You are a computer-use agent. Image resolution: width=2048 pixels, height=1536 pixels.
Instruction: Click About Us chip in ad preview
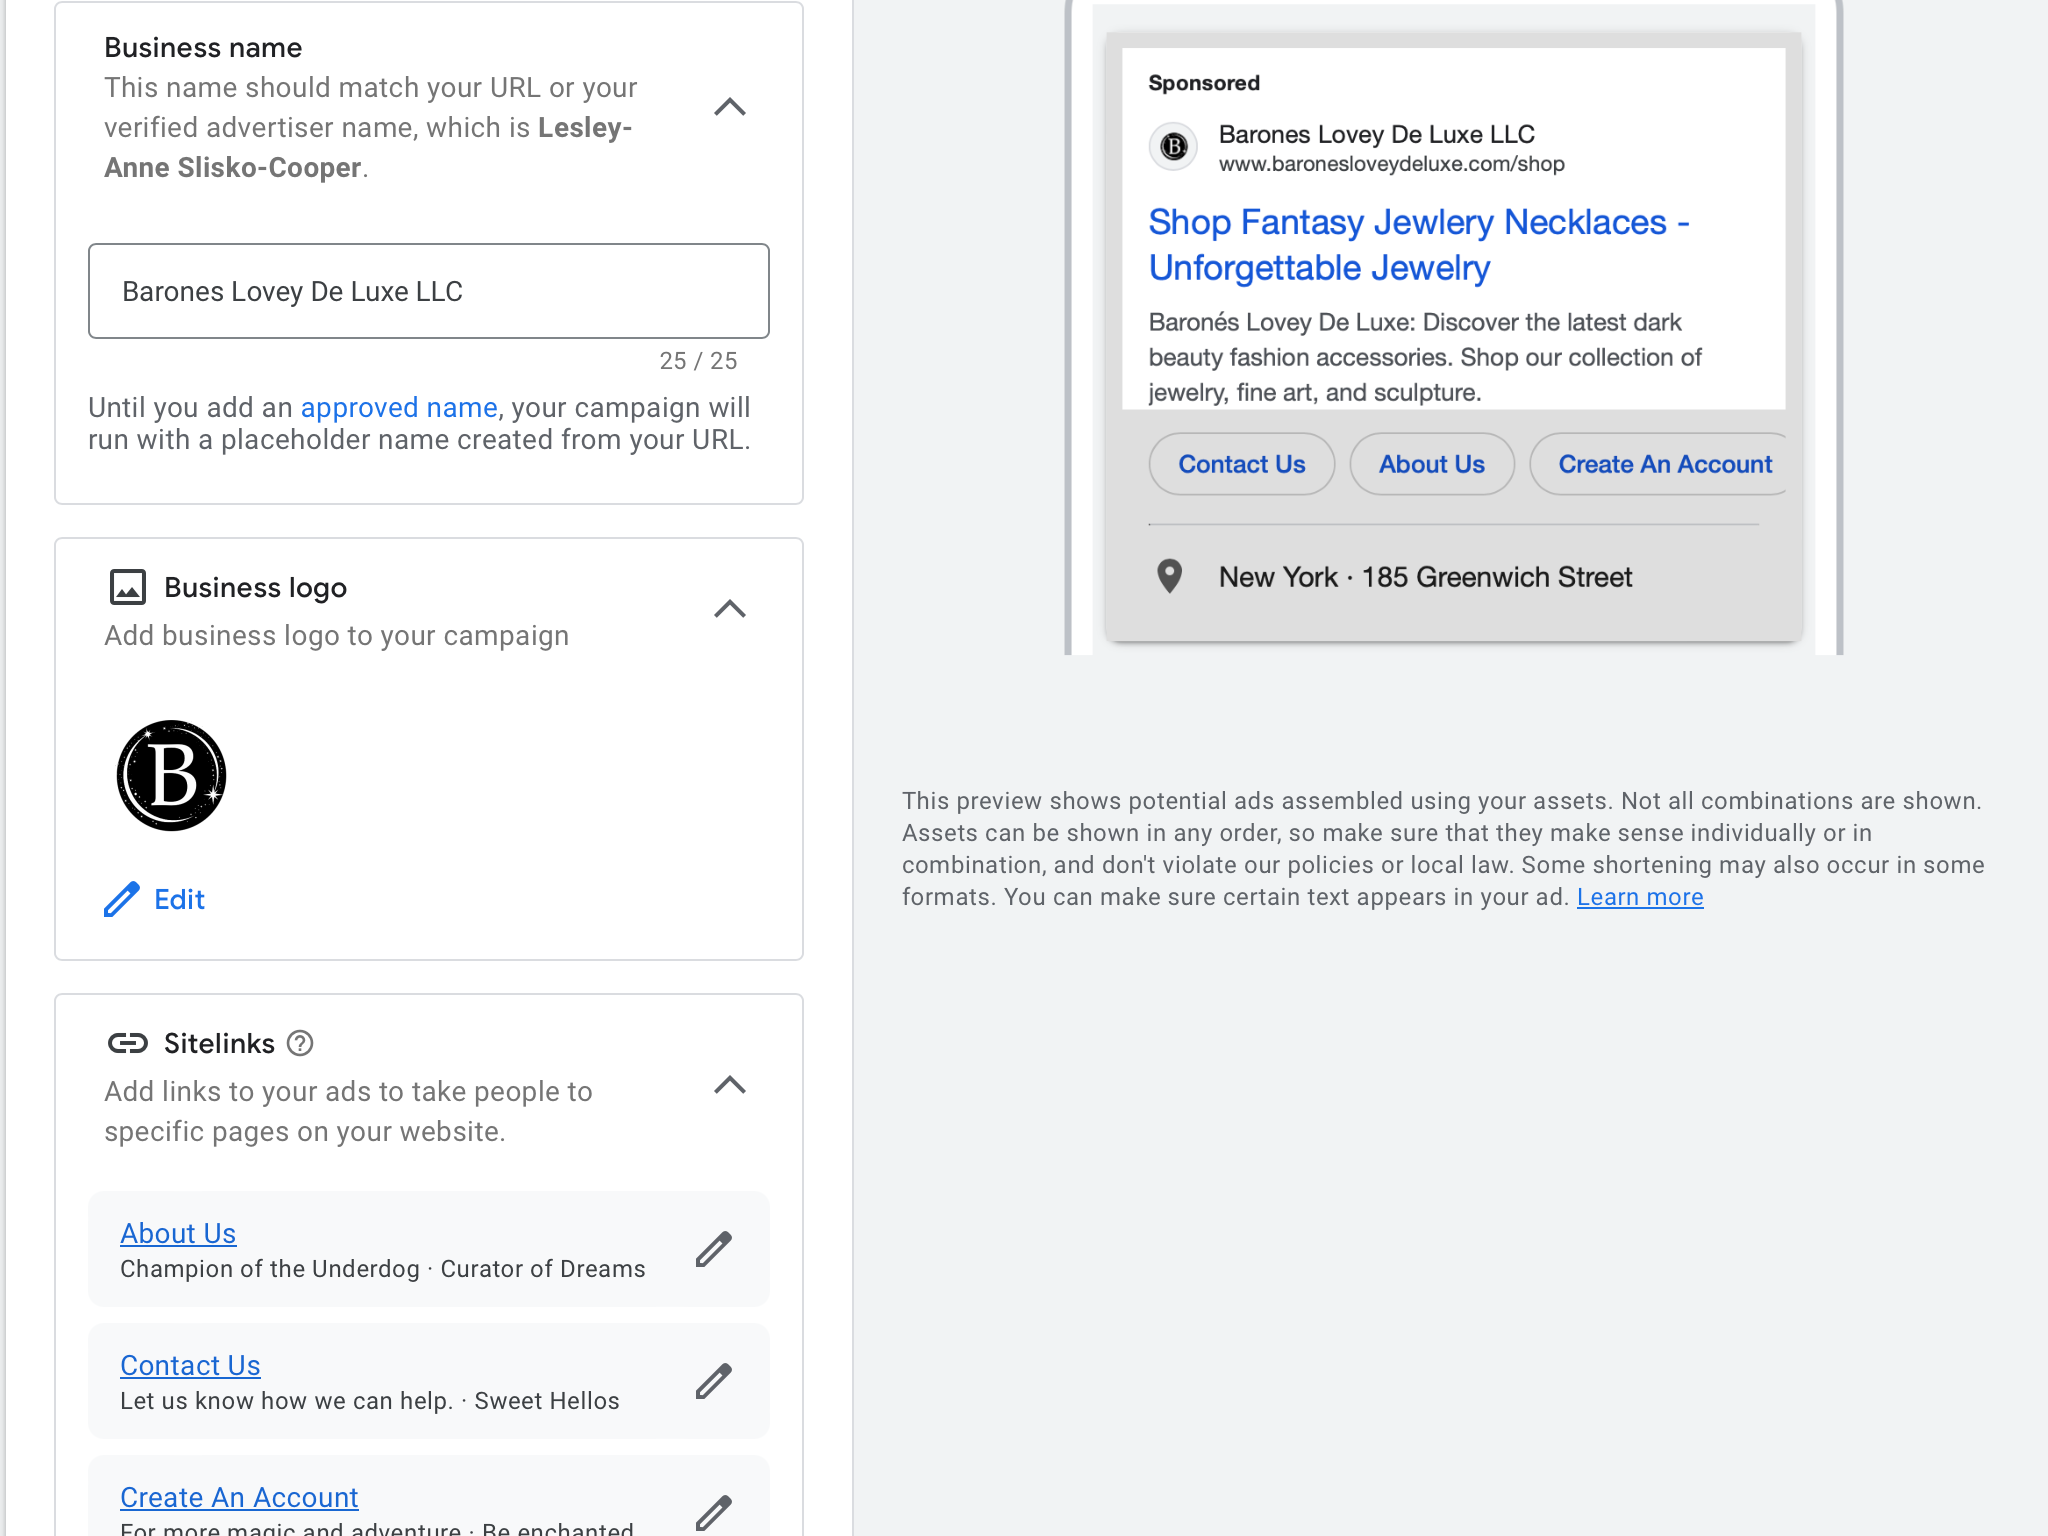(1431, 464)
